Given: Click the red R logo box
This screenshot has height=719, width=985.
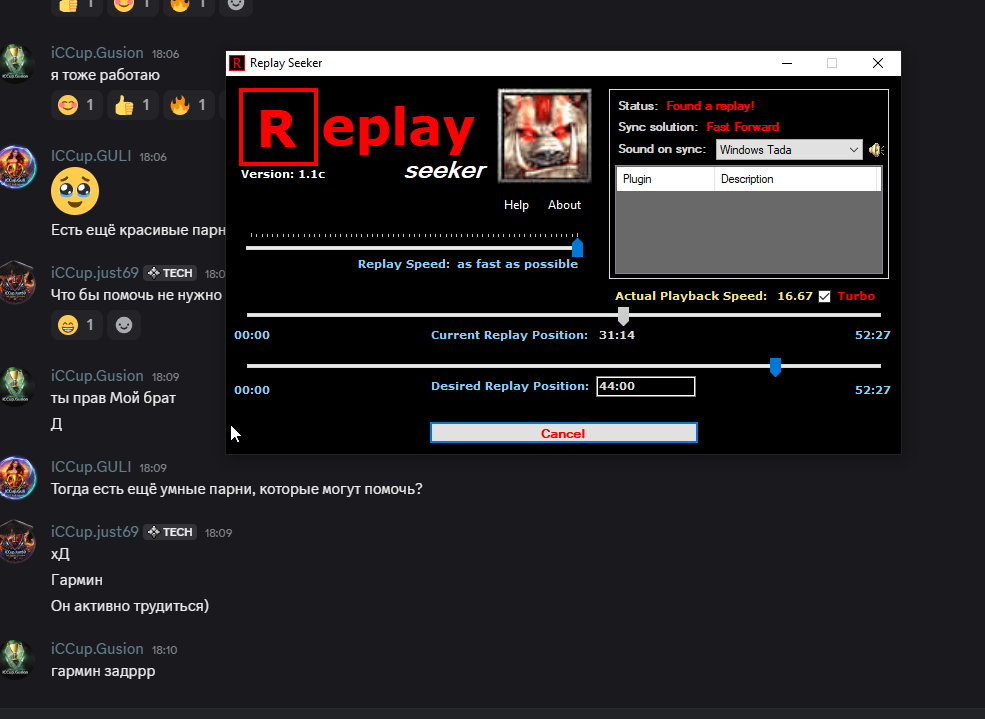Looking at the screenshot, I should pos(278,127).
